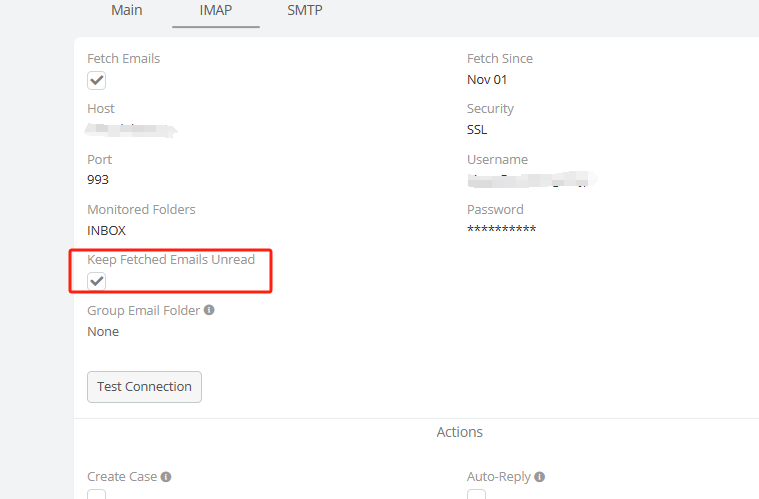Click the blurred Host value

click(131, 129)
